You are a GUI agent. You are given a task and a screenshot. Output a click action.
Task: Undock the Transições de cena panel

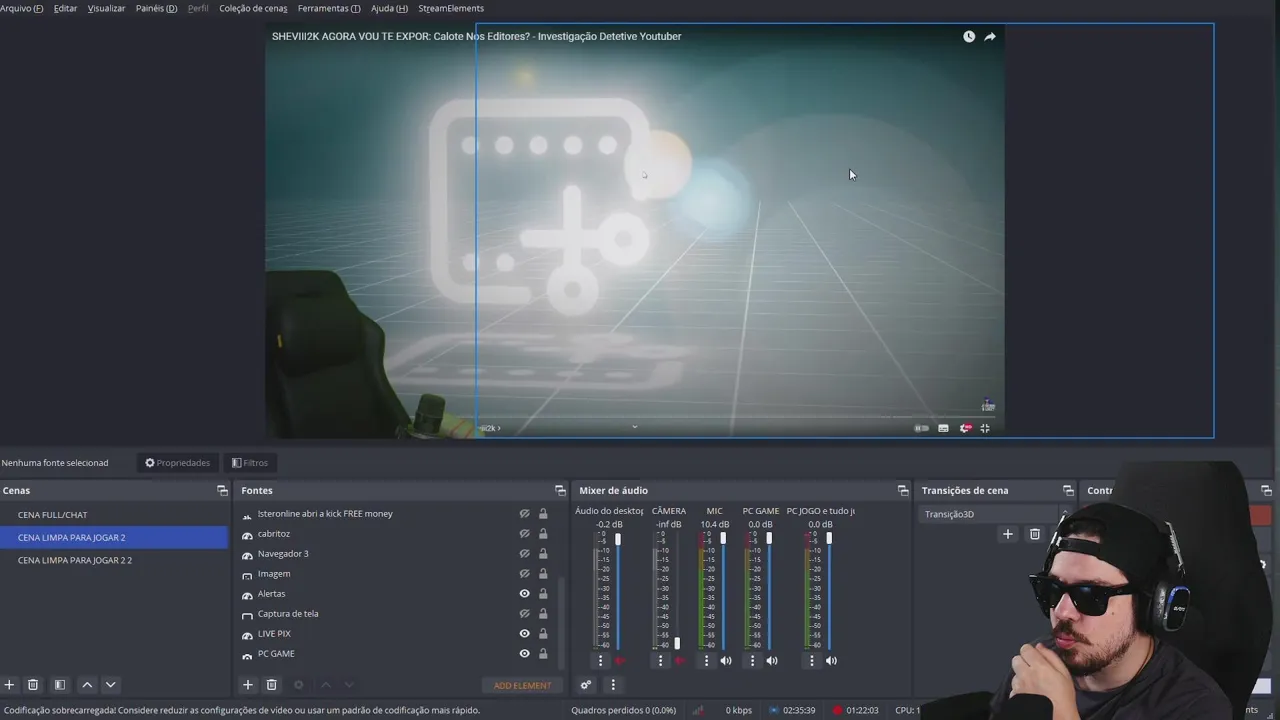[x=1068, y=490]
